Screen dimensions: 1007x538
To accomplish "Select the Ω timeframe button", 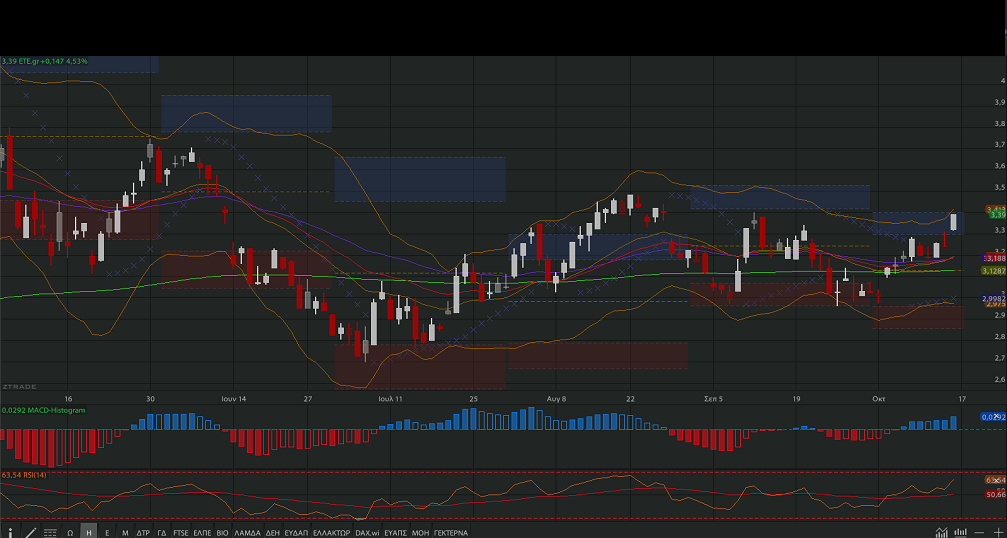I will [70, 532].
